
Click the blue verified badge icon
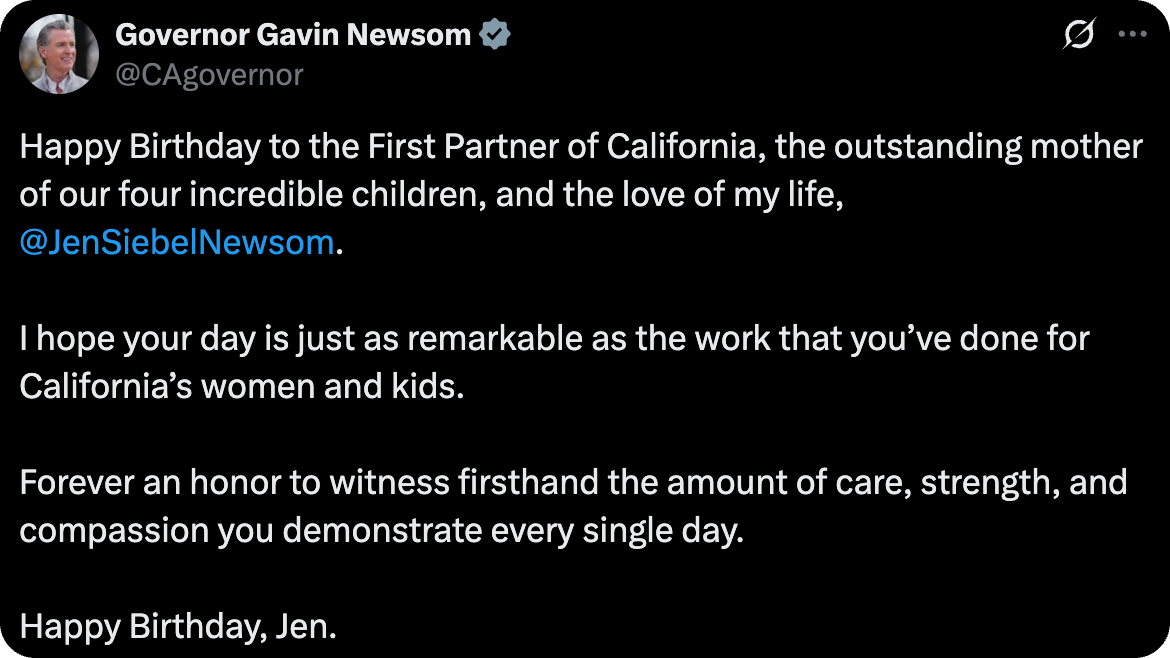coord(494,34)
